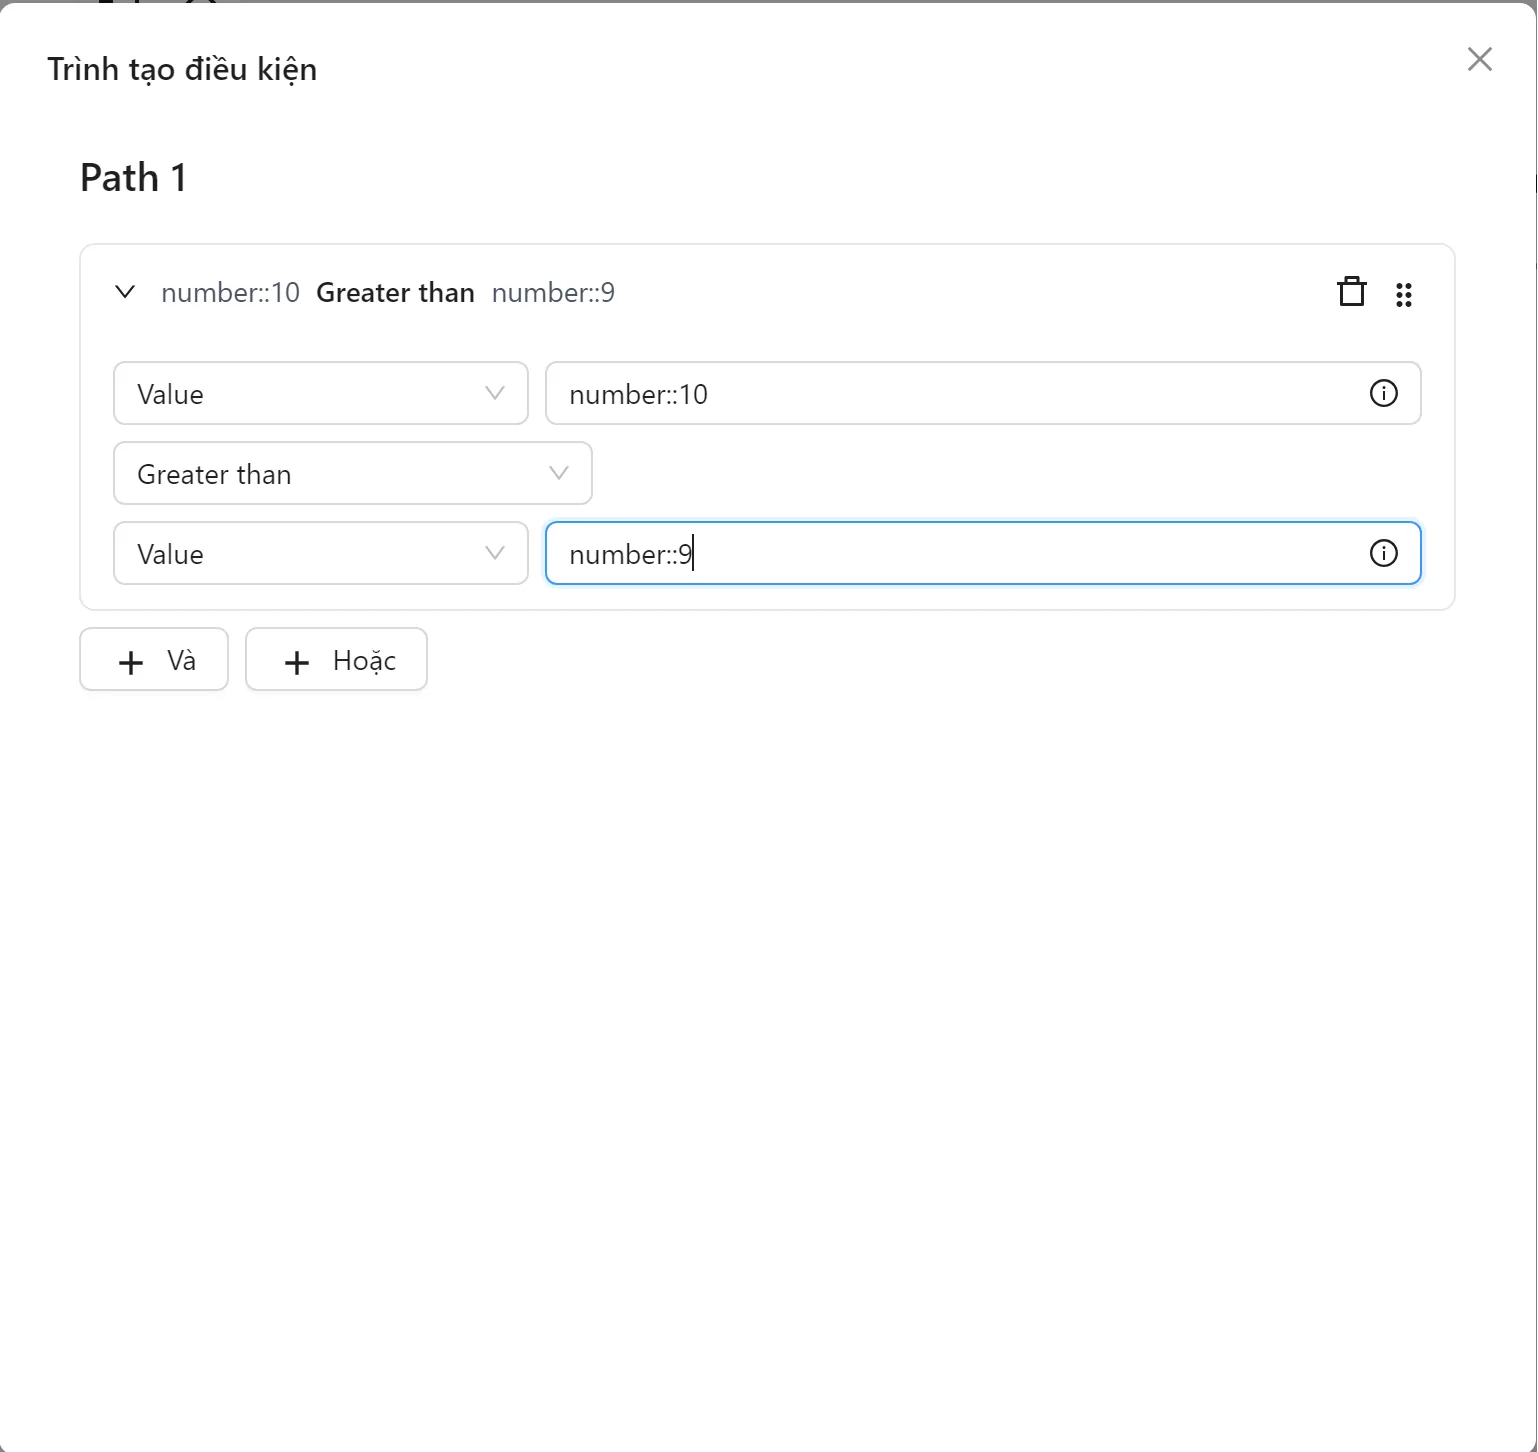Open the Greater than operator dropdown

coord(352,473)
